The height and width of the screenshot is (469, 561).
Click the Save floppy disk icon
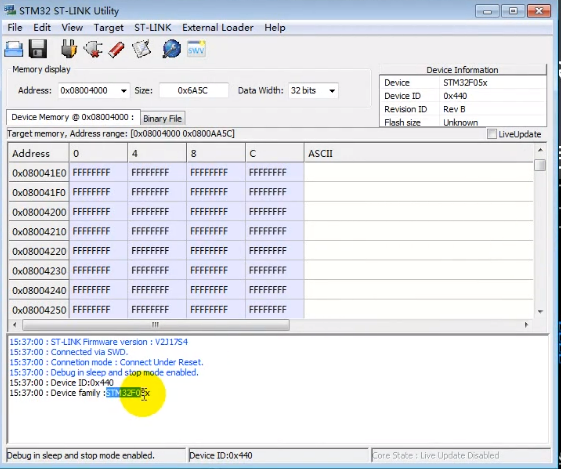[38, 49]
